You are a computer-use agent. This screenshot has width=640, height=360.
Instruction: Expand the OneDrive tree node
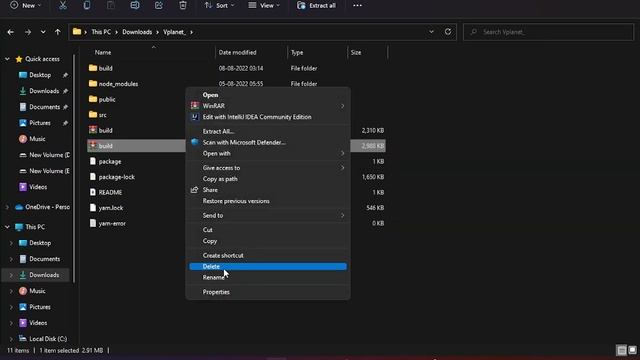click(x=7, y=207)
